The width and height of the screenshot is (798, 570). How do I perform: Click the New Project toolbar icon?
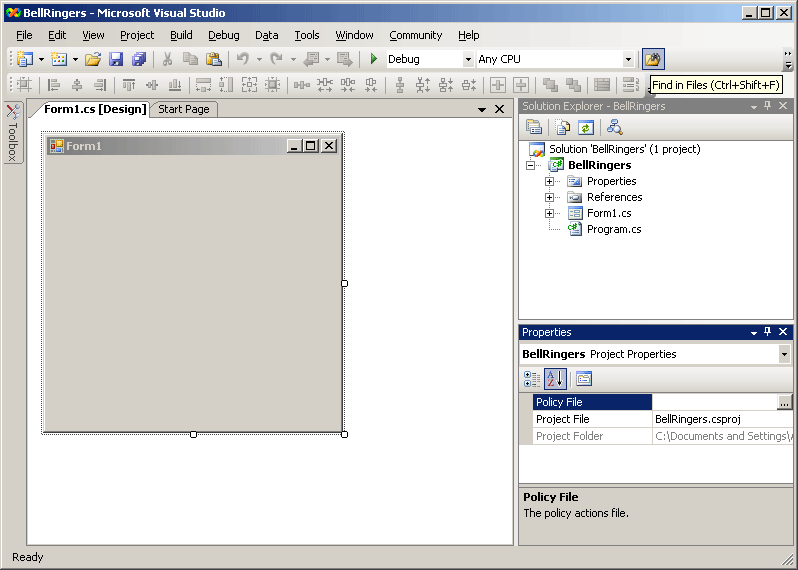(24, 59)
